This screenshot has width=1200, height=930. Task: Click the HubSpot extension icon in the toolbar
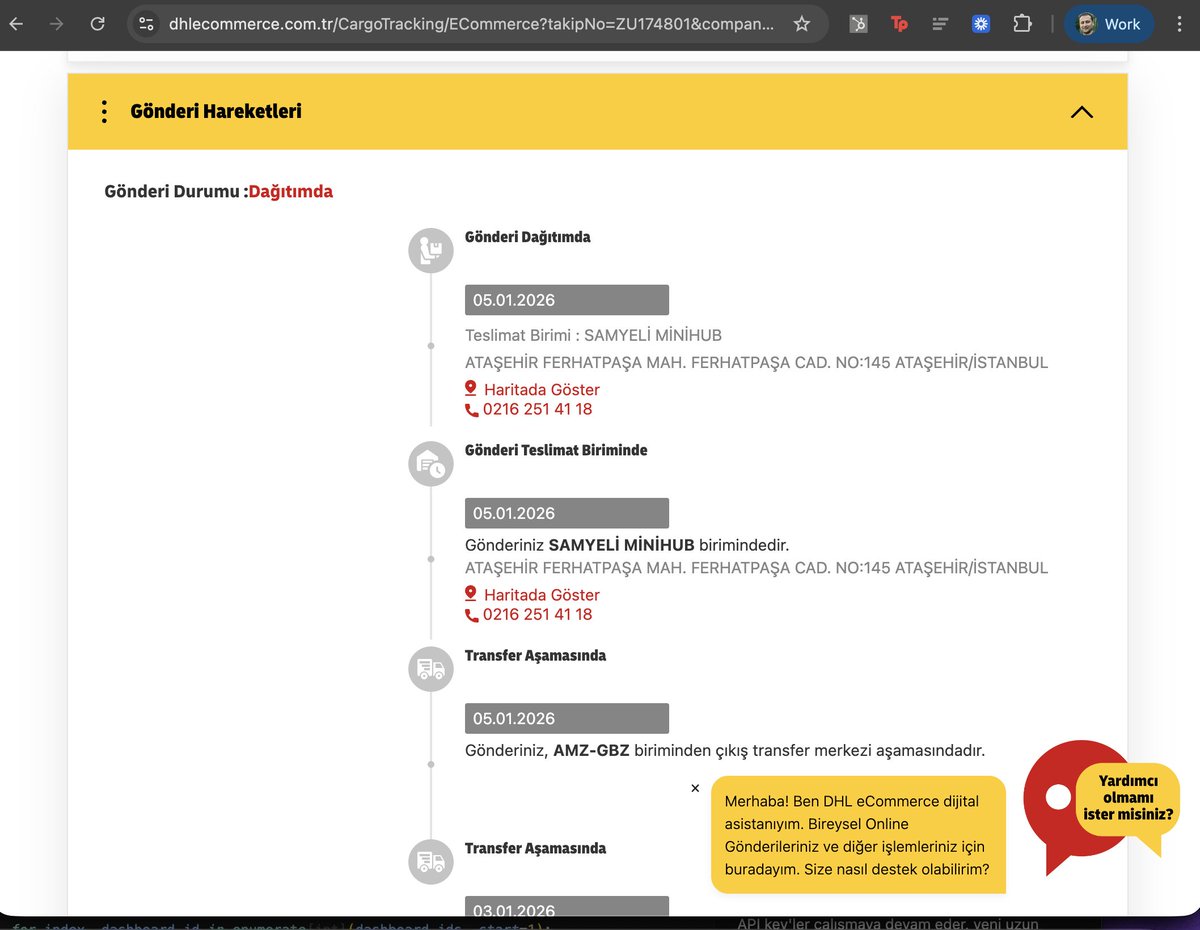(858, 23)
